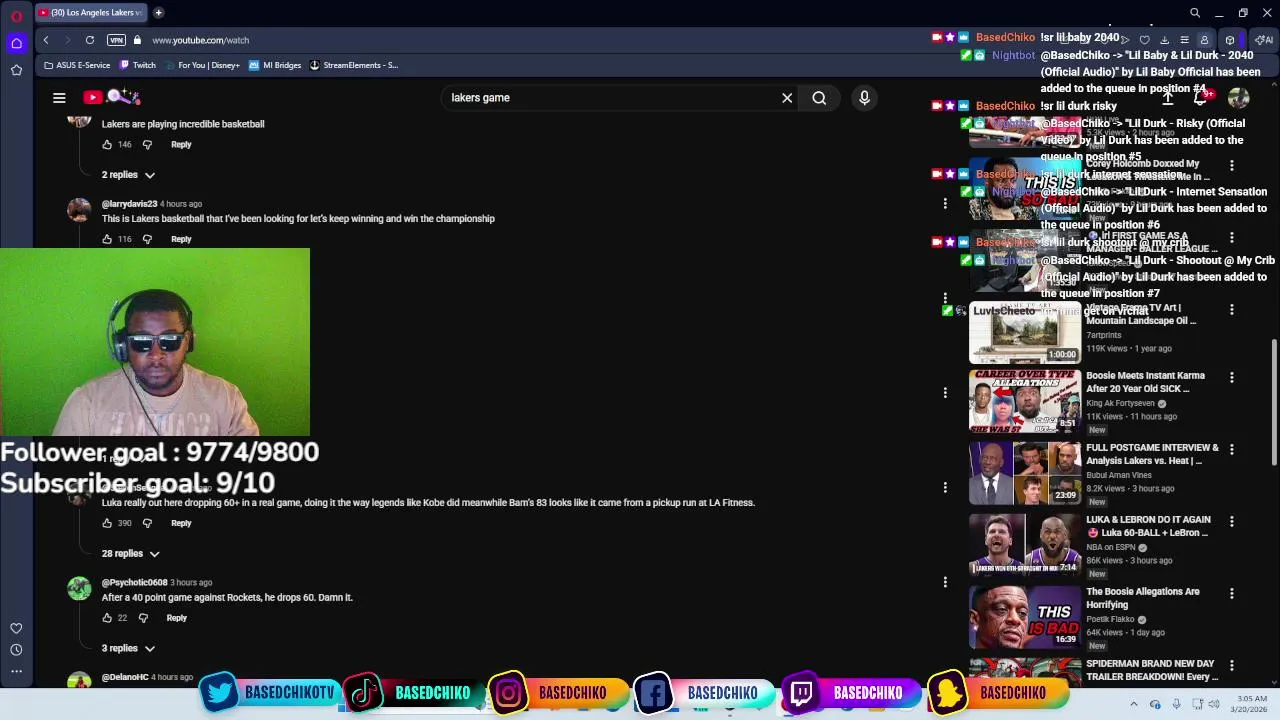Open YouTube create upload button
Screen dimensions: 1280x720
point(1167,97)
